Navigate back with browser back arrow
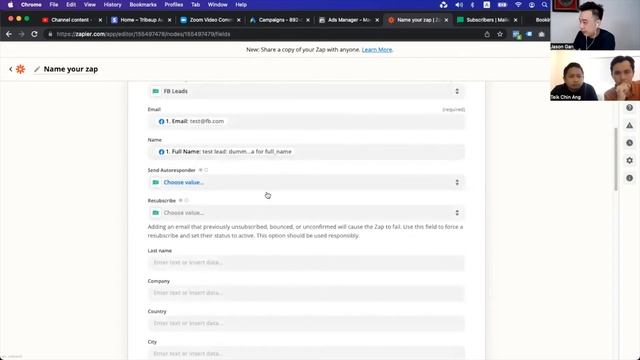 [x=9, y=34]
